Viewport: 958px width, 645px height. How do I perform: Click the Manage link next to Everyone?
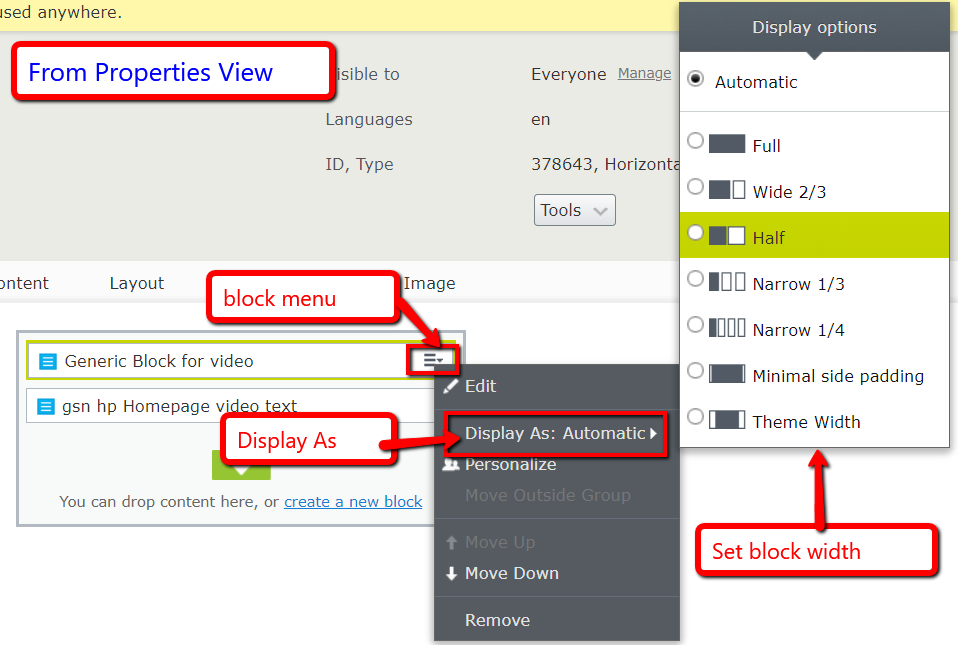(644, 74)
